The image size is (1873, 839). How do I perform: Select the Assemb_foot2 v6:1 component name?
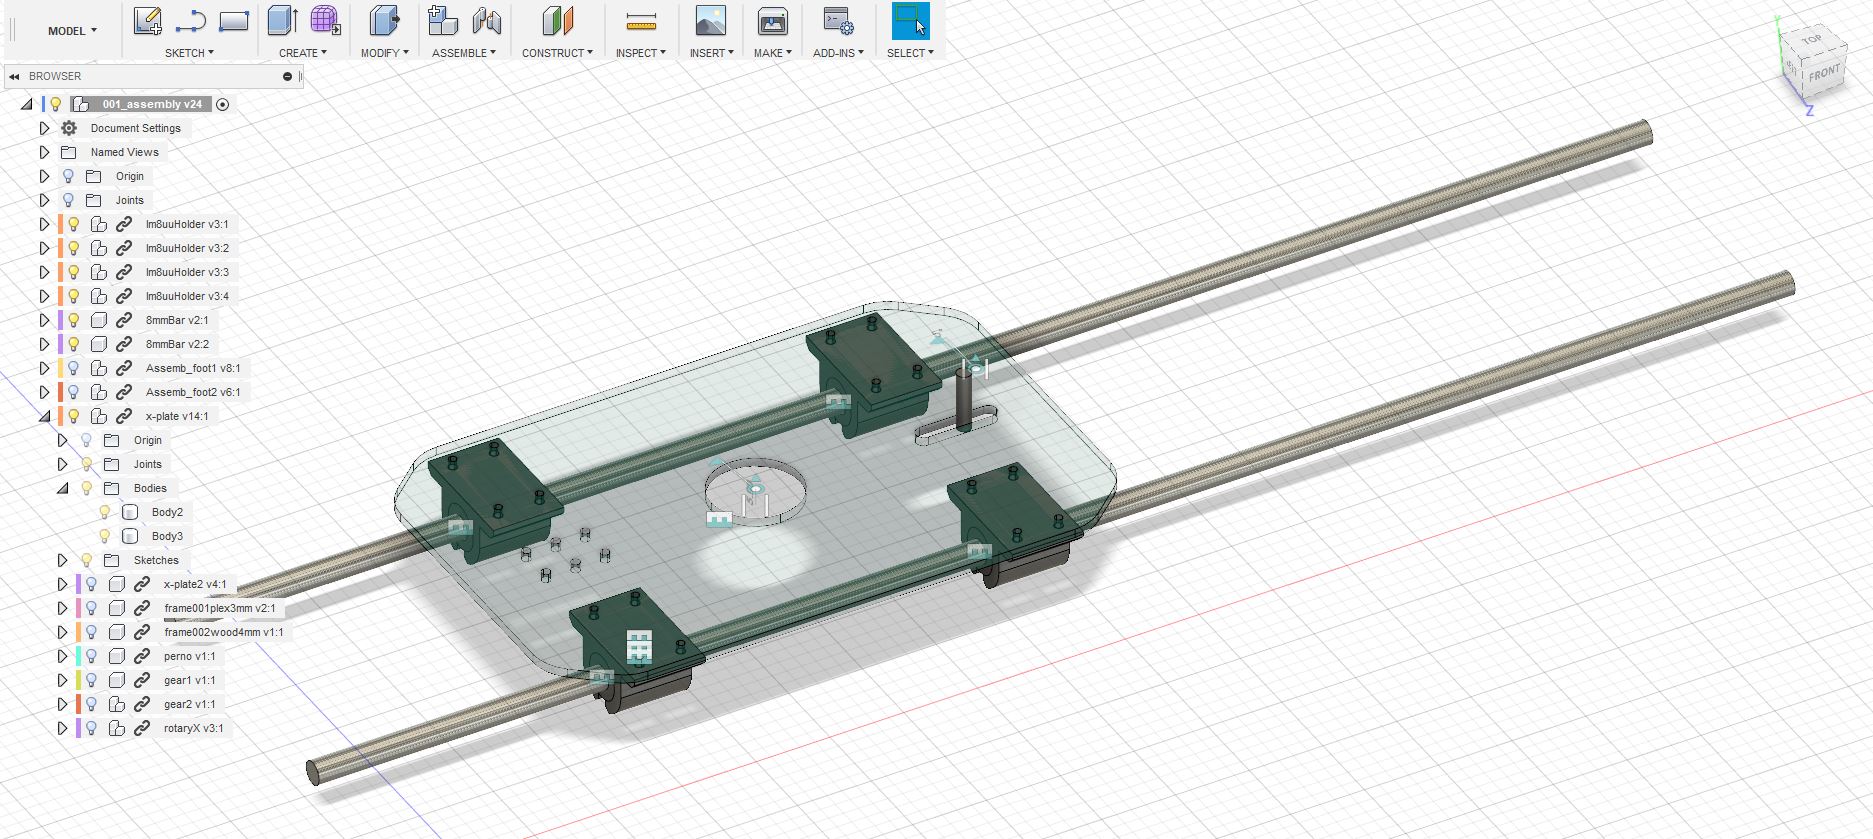[x=193, y=392]
